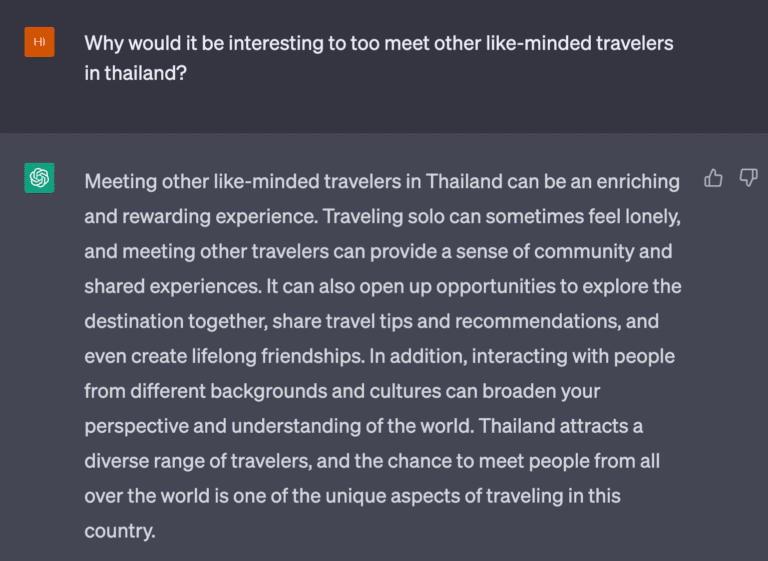Image resolution: width=768 pixels, height=561 pixels.
Task: Click the line 'diverse range of travelers'
Action: click(372, 461)
